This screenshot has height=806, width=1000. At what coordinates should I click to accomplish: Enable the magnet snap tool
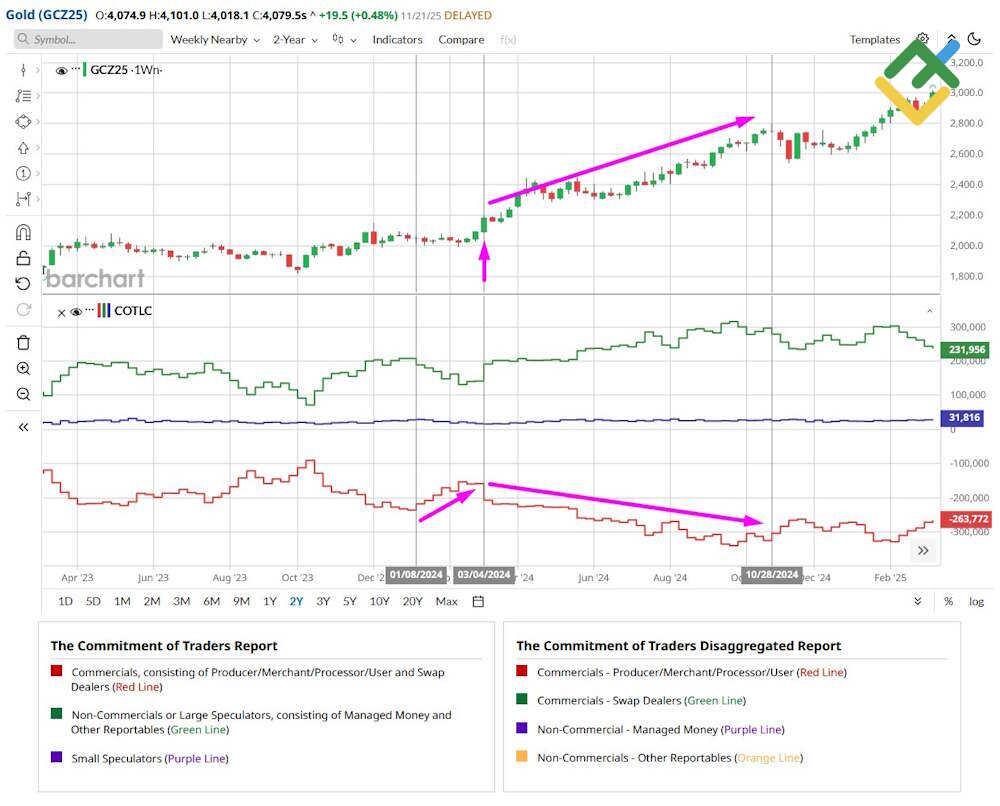click(x=22, y=231)
